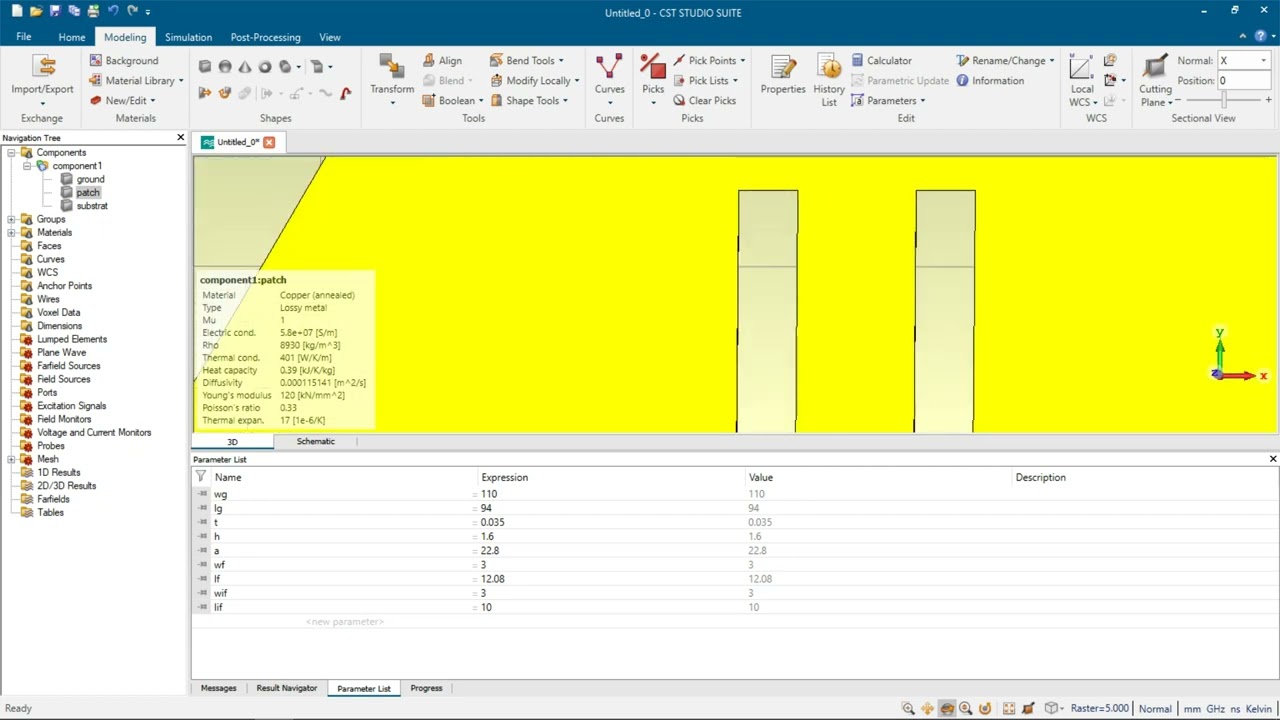Open the Simulation ribbon tab
1280x720 pixels.
pos(188,37)
